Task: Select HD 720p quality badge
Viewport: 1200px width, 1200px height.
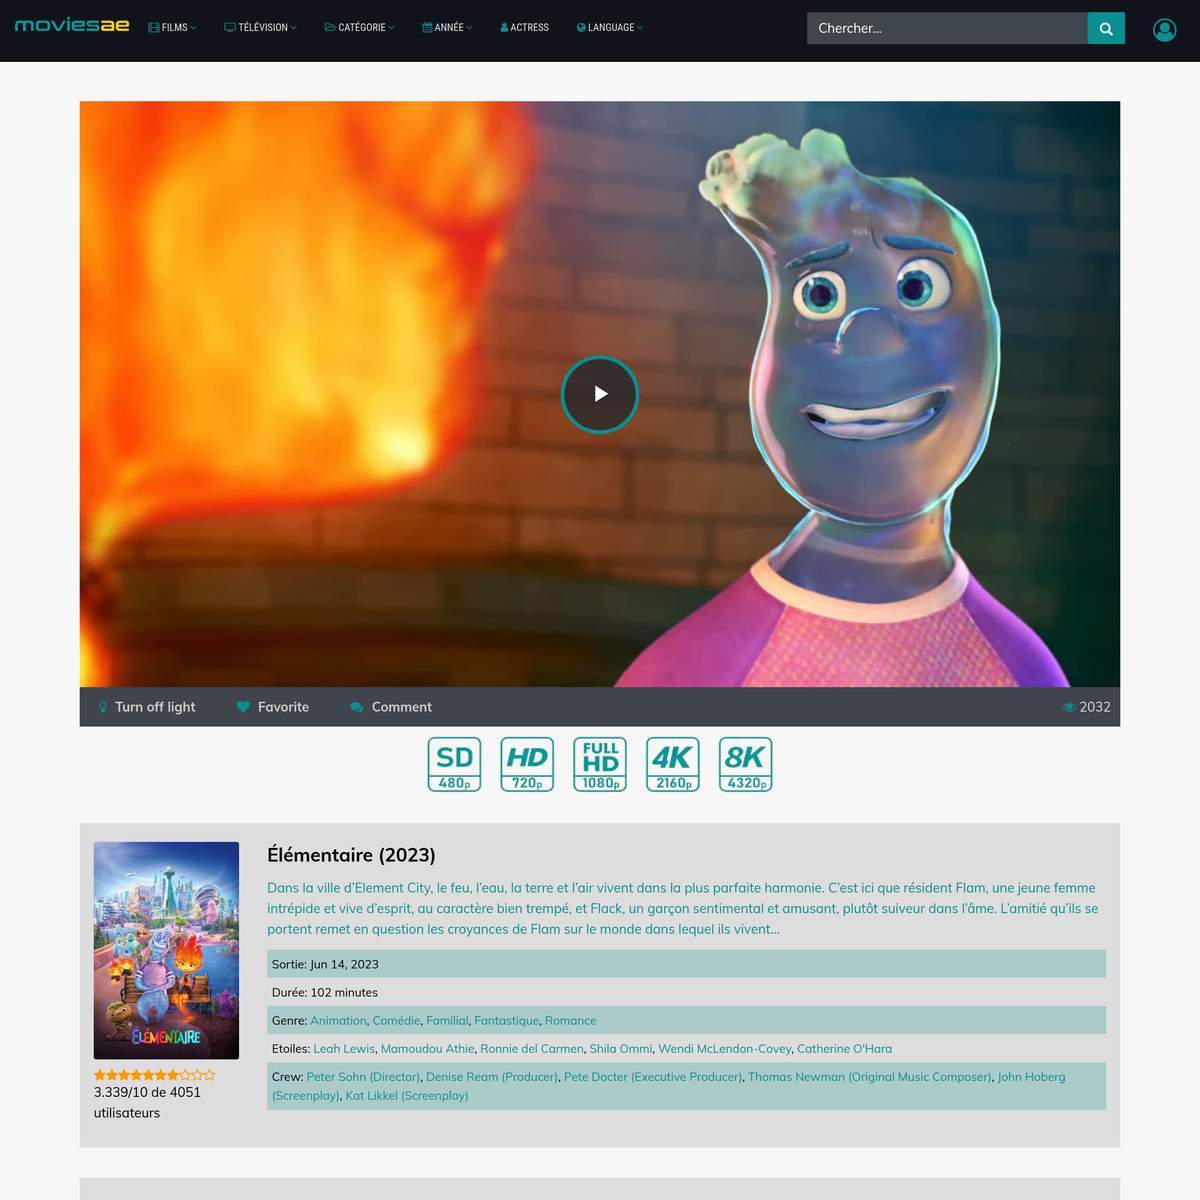Action: pos(527,764)
